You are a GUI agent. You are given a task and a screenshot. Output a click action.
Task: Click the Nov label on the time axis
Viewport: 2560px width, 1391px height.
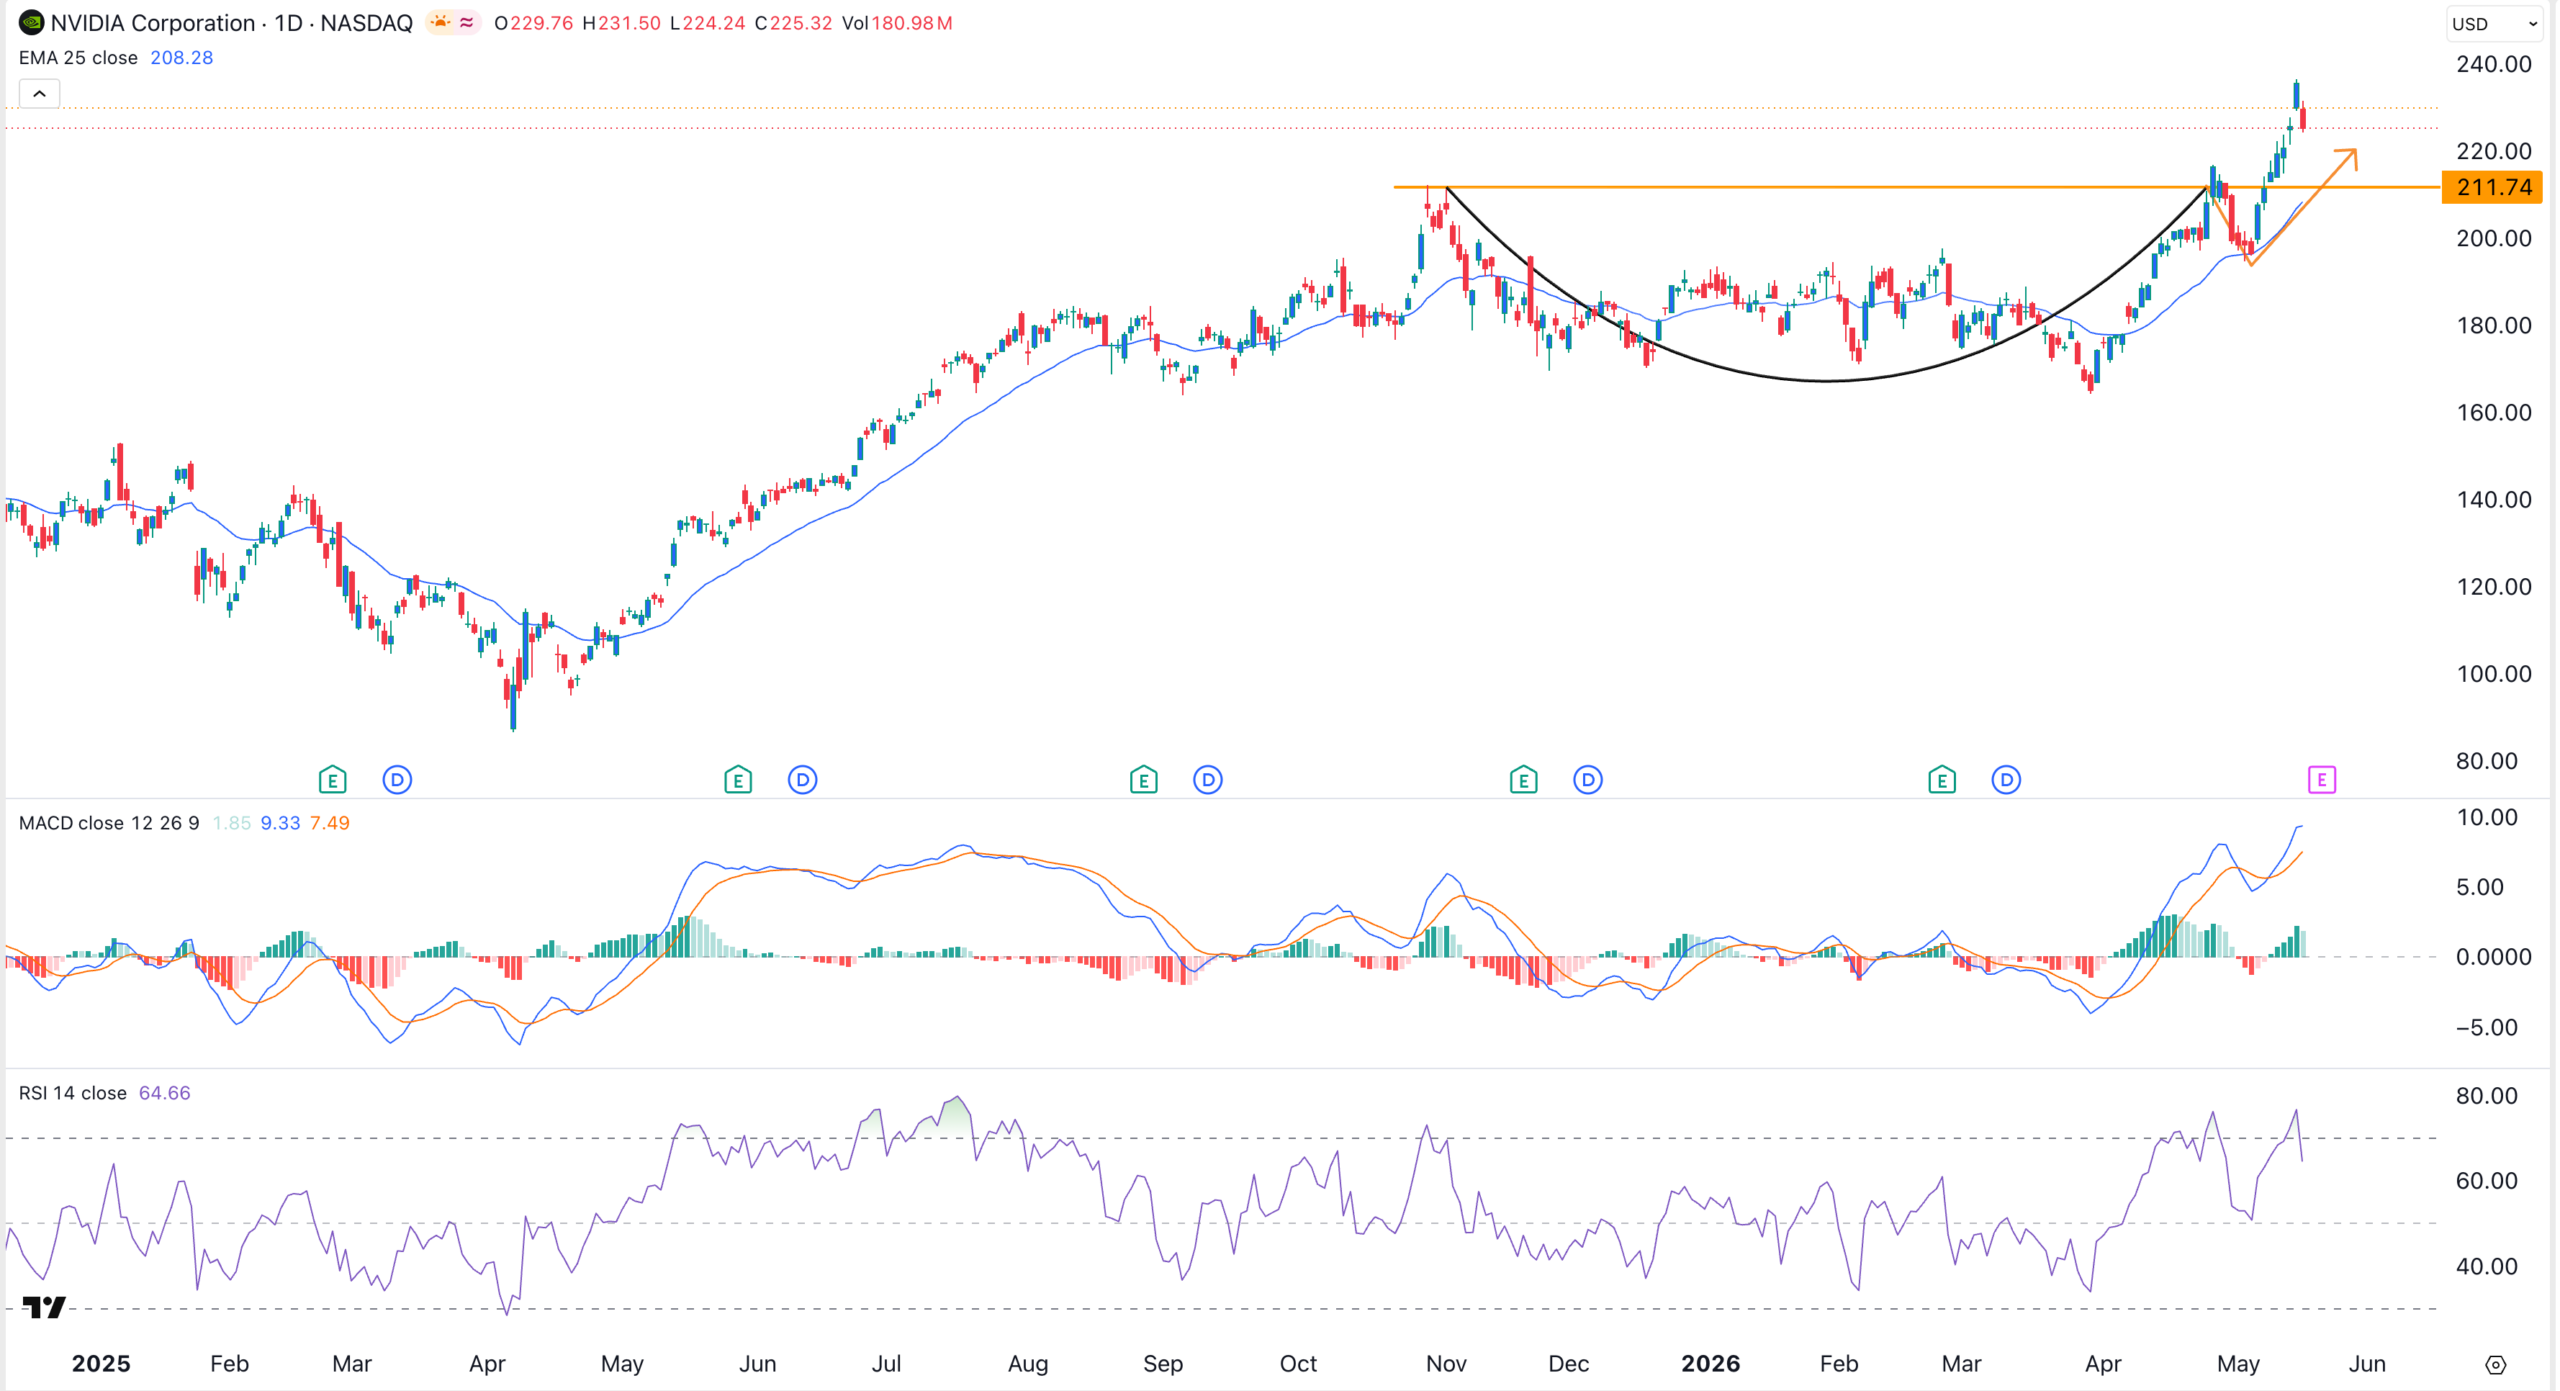click(1446, 1364)
